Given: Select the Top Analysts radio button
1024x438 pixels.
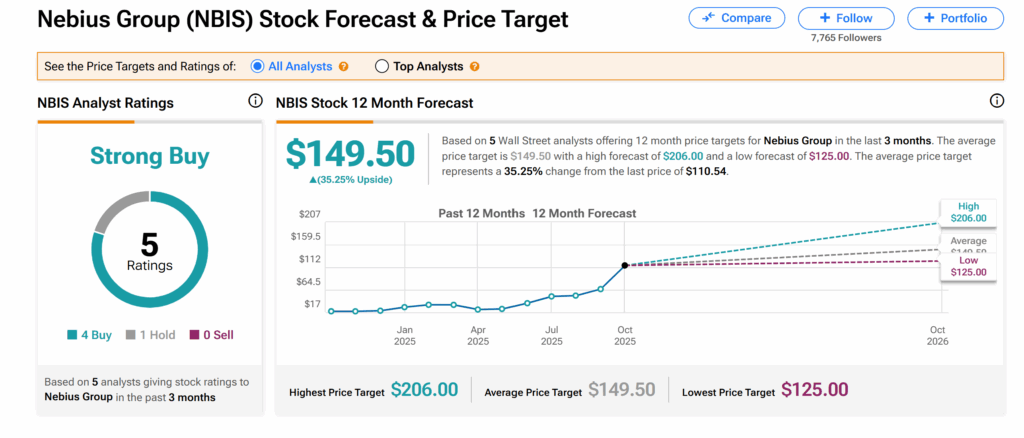Looking at the screenshot, I should point(382,67).
